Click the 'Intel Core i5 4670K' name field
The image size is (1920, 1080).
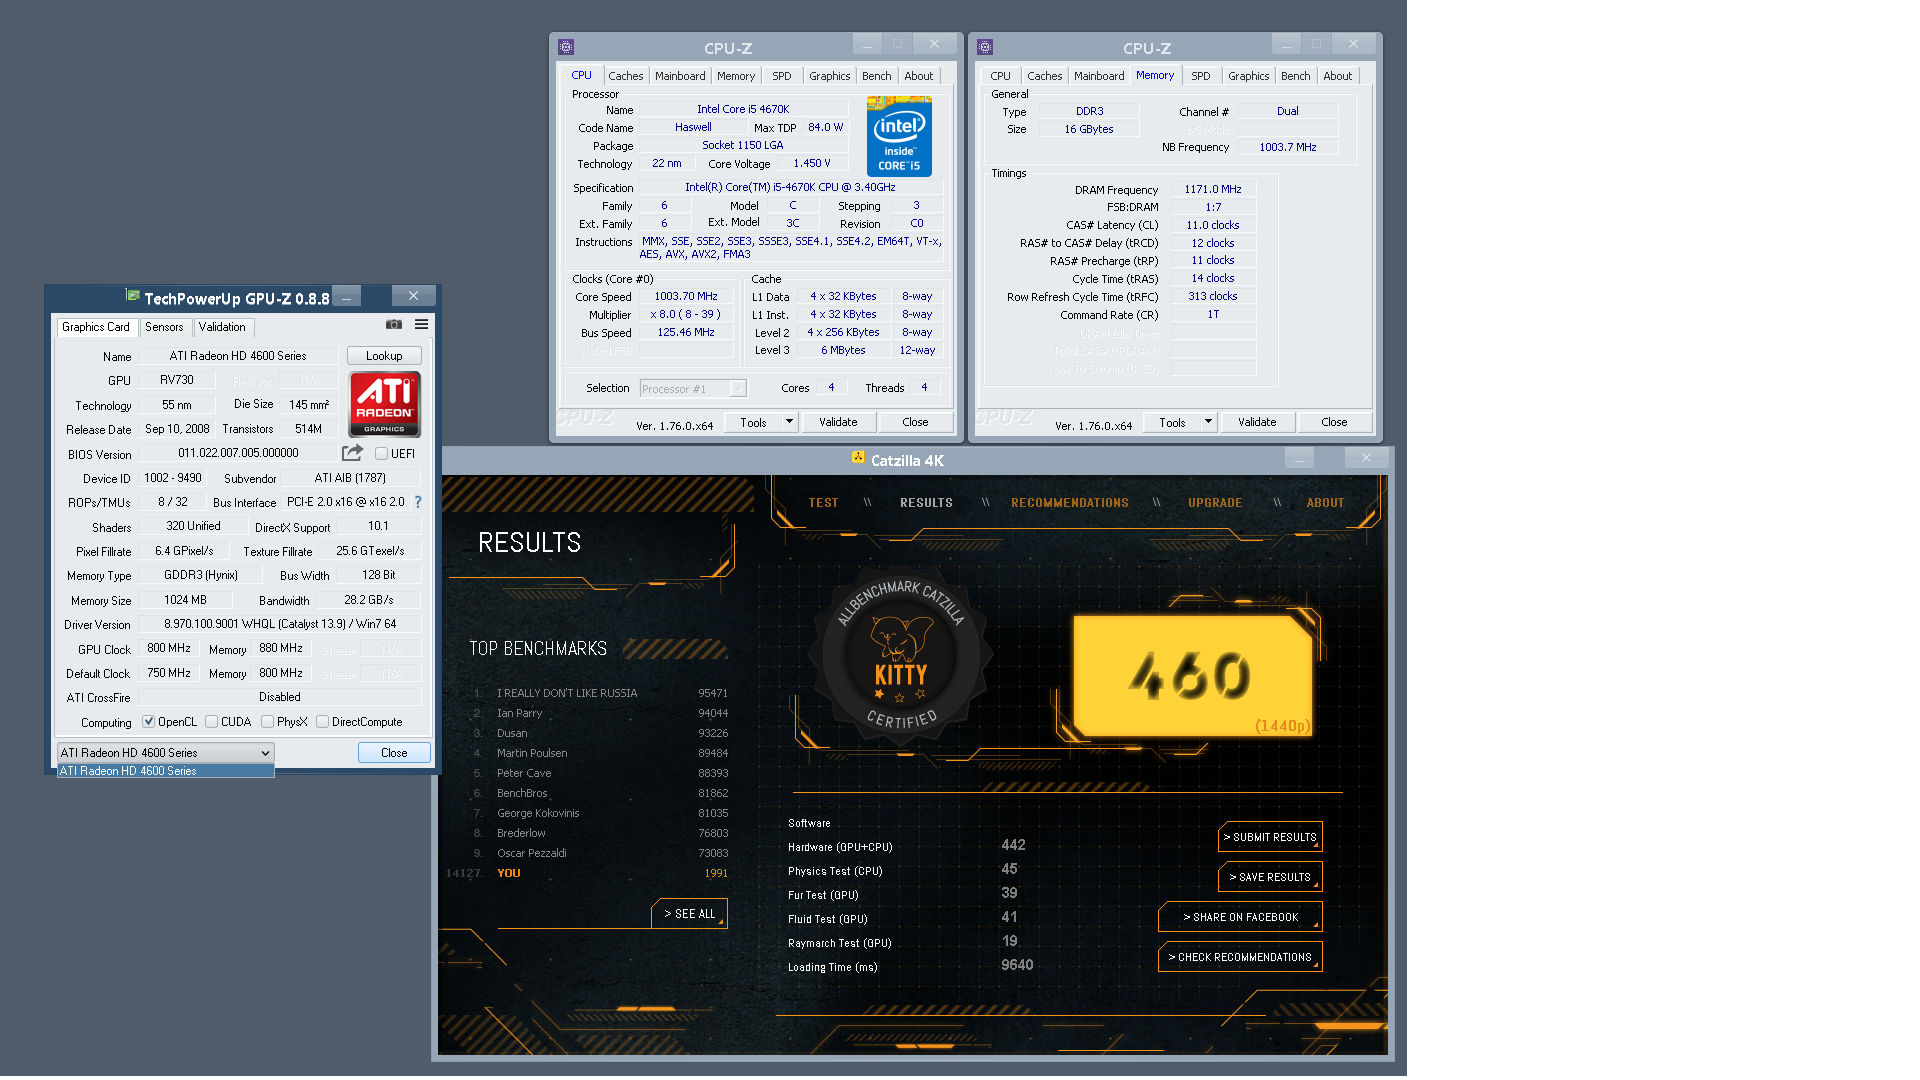click(x=743, y=110)
